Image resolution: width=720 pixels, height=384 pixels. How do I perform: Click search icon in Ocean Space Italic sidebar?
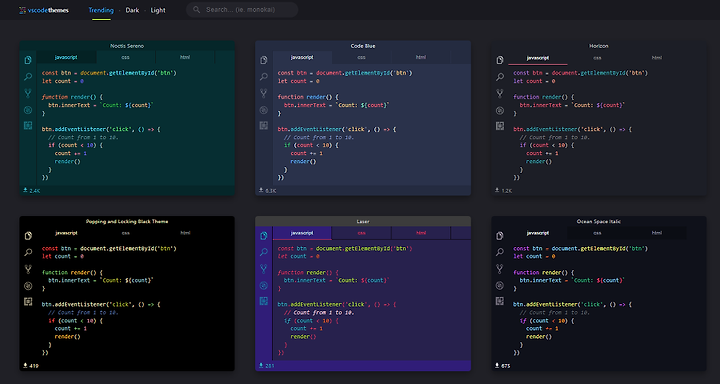[x=500, y=252]
